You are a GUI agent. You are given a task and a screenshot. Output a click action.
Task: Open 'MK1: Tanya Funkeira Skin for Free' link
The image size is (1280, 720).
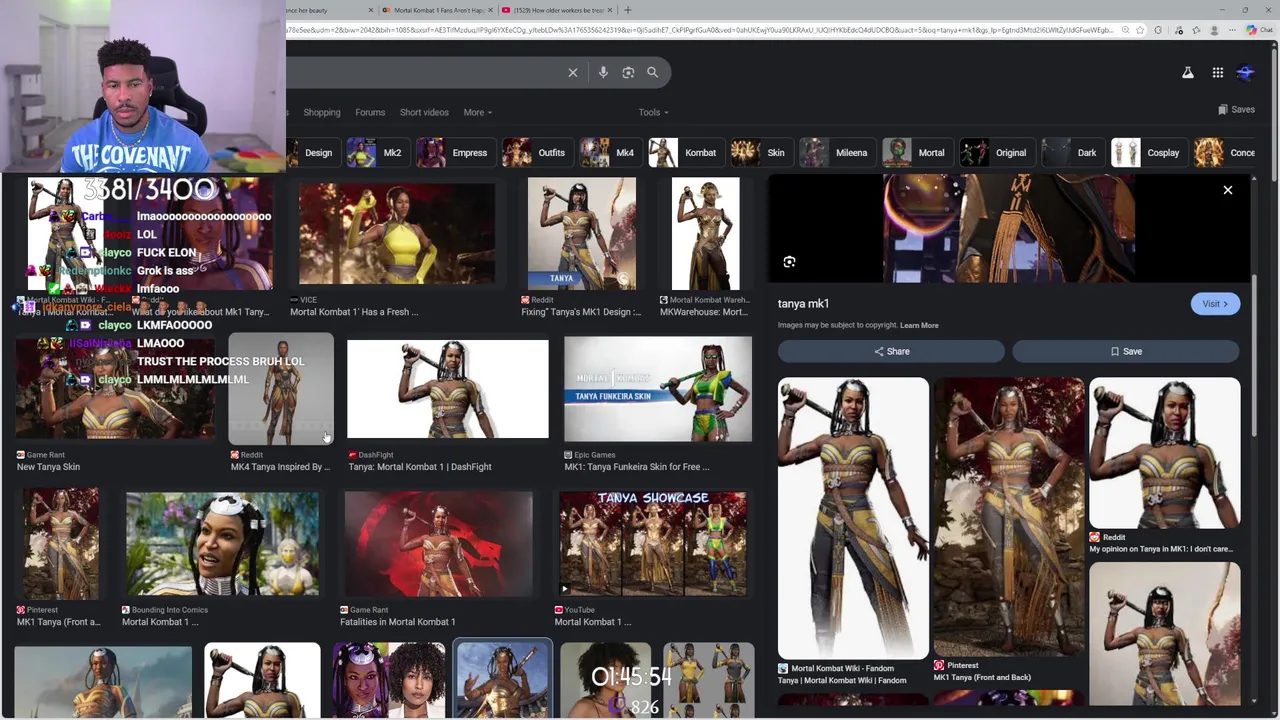(637, 467)
